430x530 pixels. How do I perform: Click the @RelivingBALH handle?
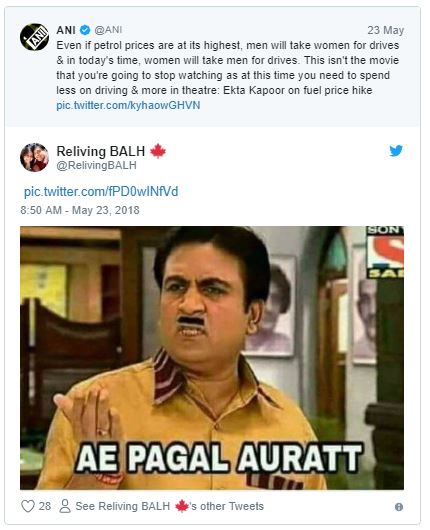[x=96, y=165]
